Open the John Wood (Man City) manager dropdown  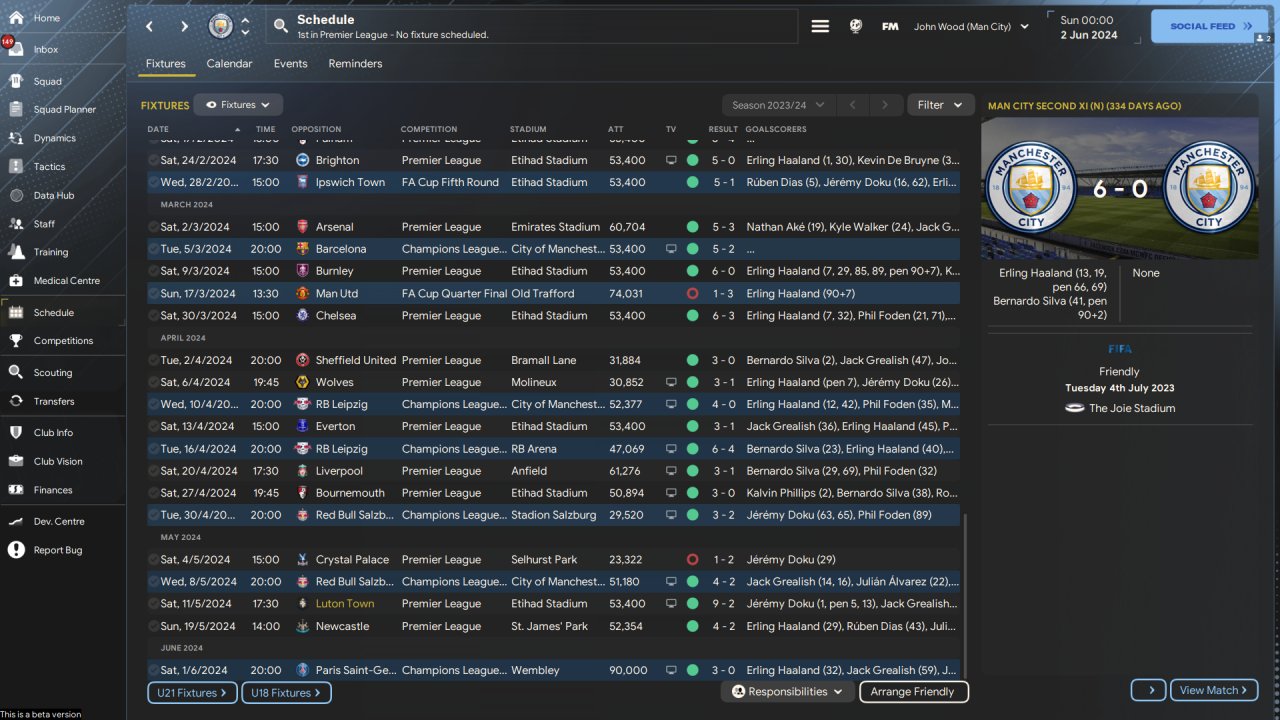point(971,27)
